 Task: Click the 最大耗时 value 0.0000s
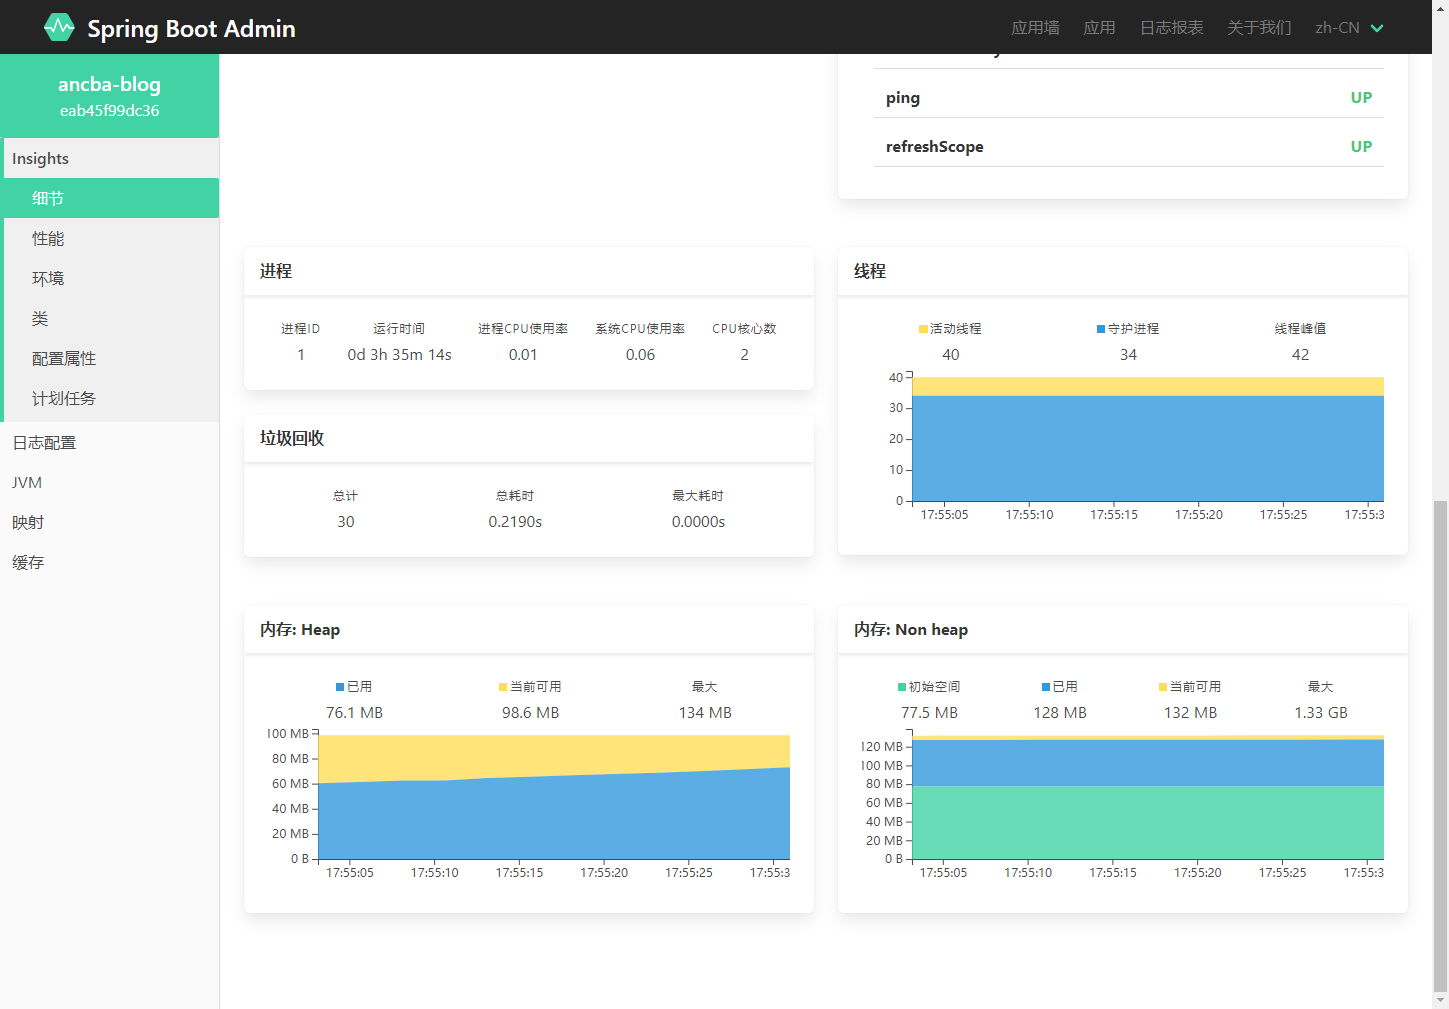[x=698, y=522]
